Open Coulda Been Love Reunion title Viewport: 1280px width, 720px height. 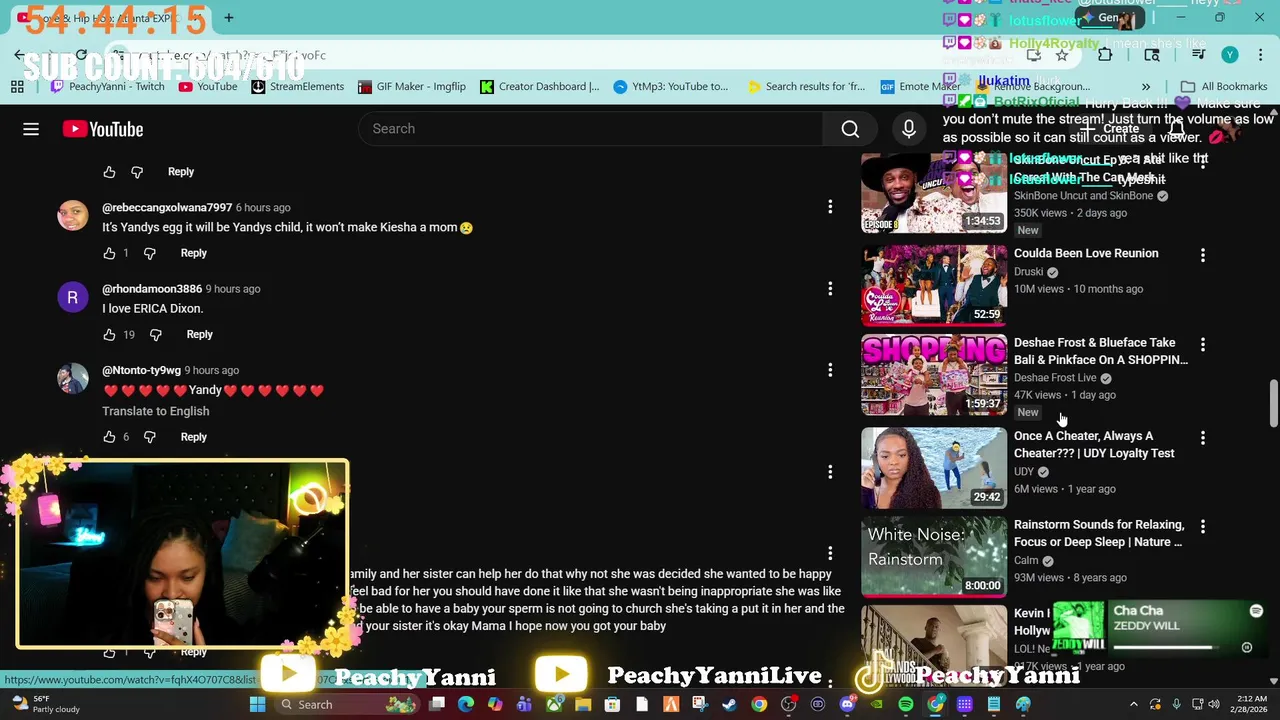[x=1086, y=254]
